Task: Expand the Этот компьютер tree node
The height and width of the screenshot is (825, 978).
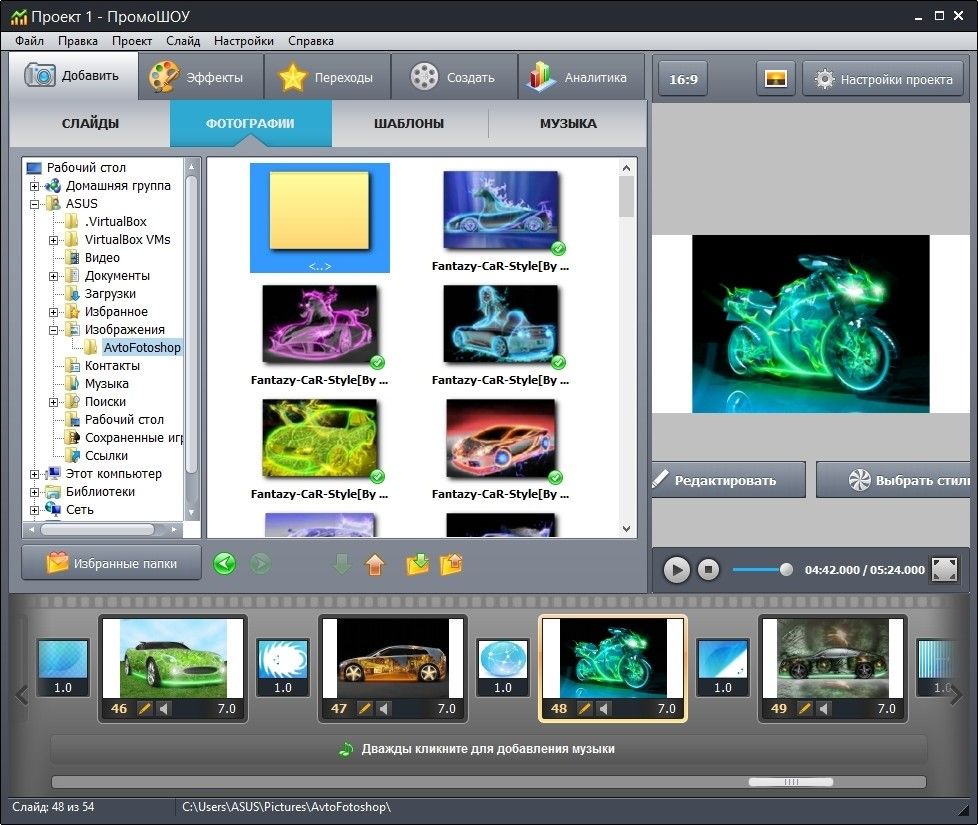Action: pyautogui.click(x=35, y=474)
